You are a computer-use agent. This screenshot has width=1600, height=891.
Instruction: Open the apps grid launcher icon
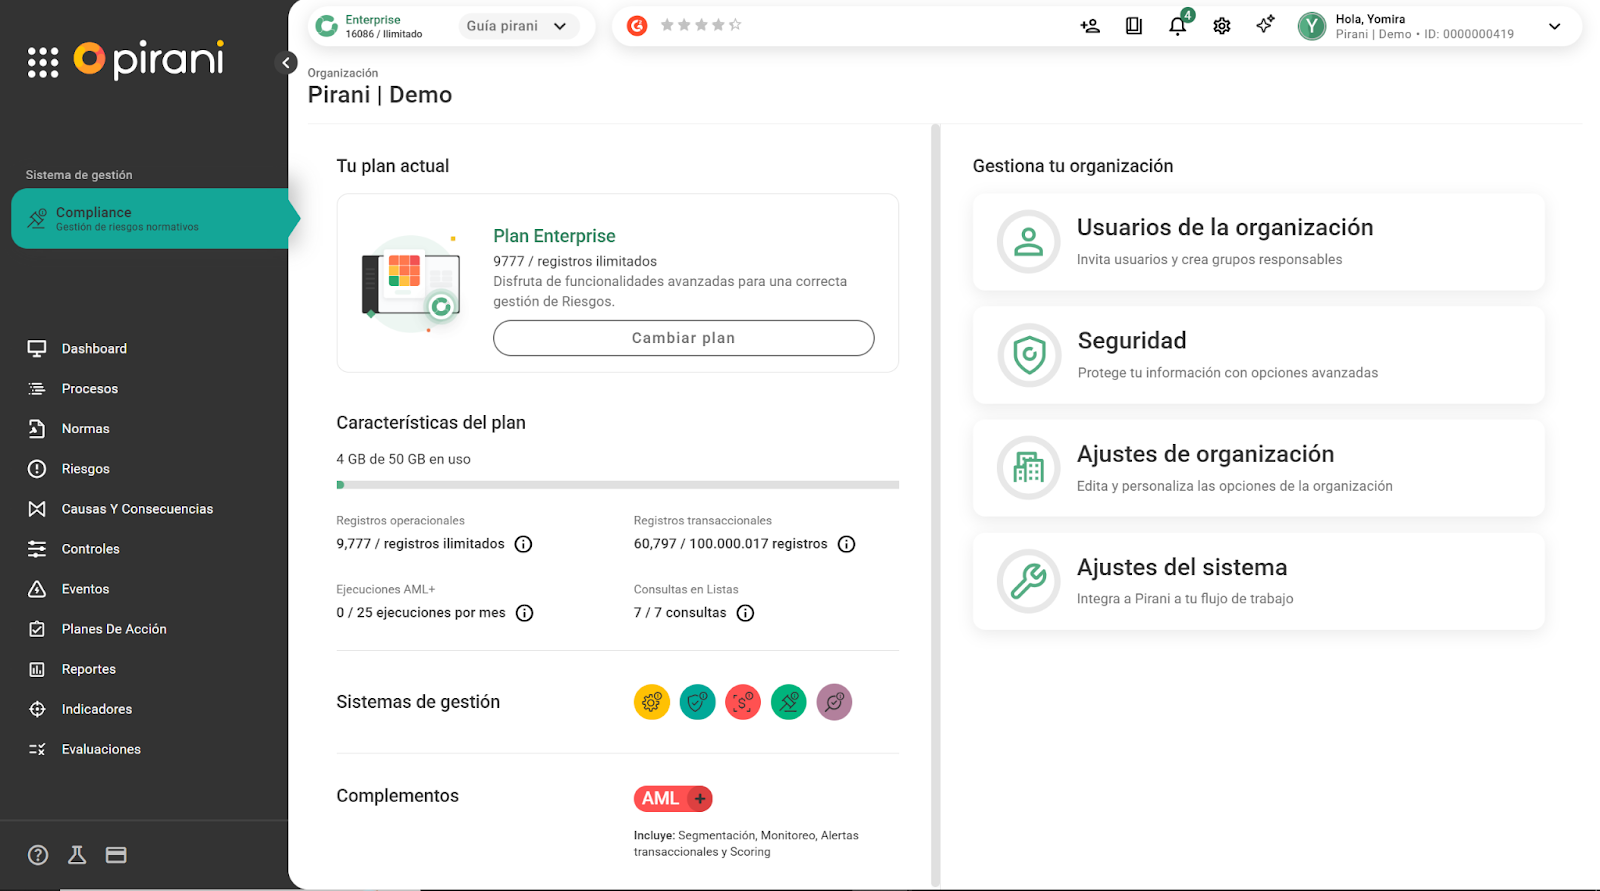coord(43,62)
